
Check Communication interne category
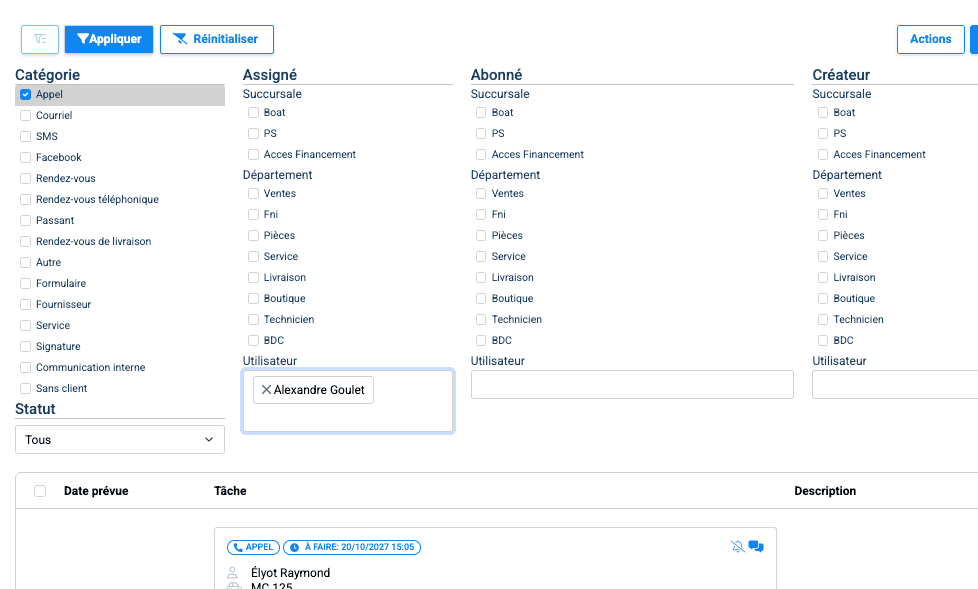26,368
